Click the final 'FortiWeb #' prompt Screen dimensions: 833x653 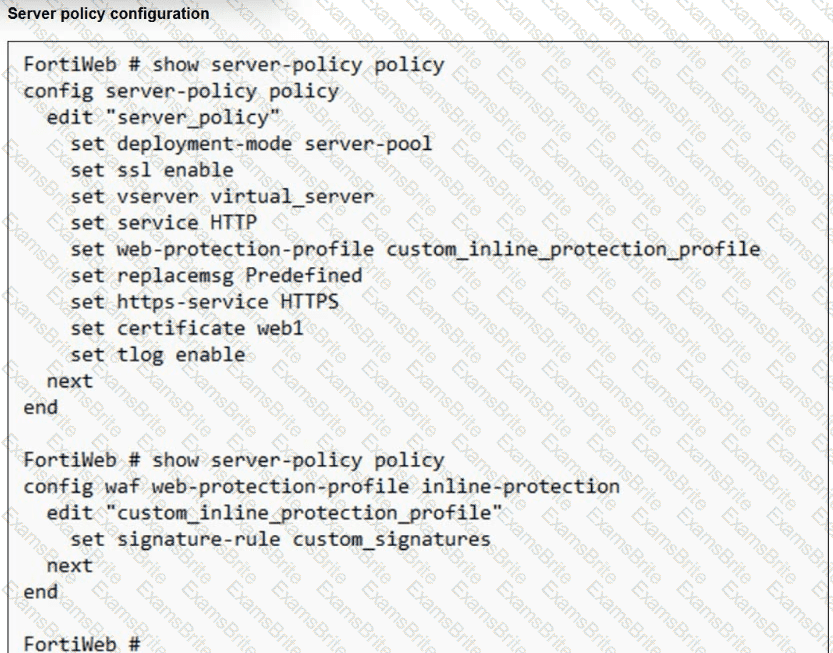pyautogui.click(x=82, y=644)
